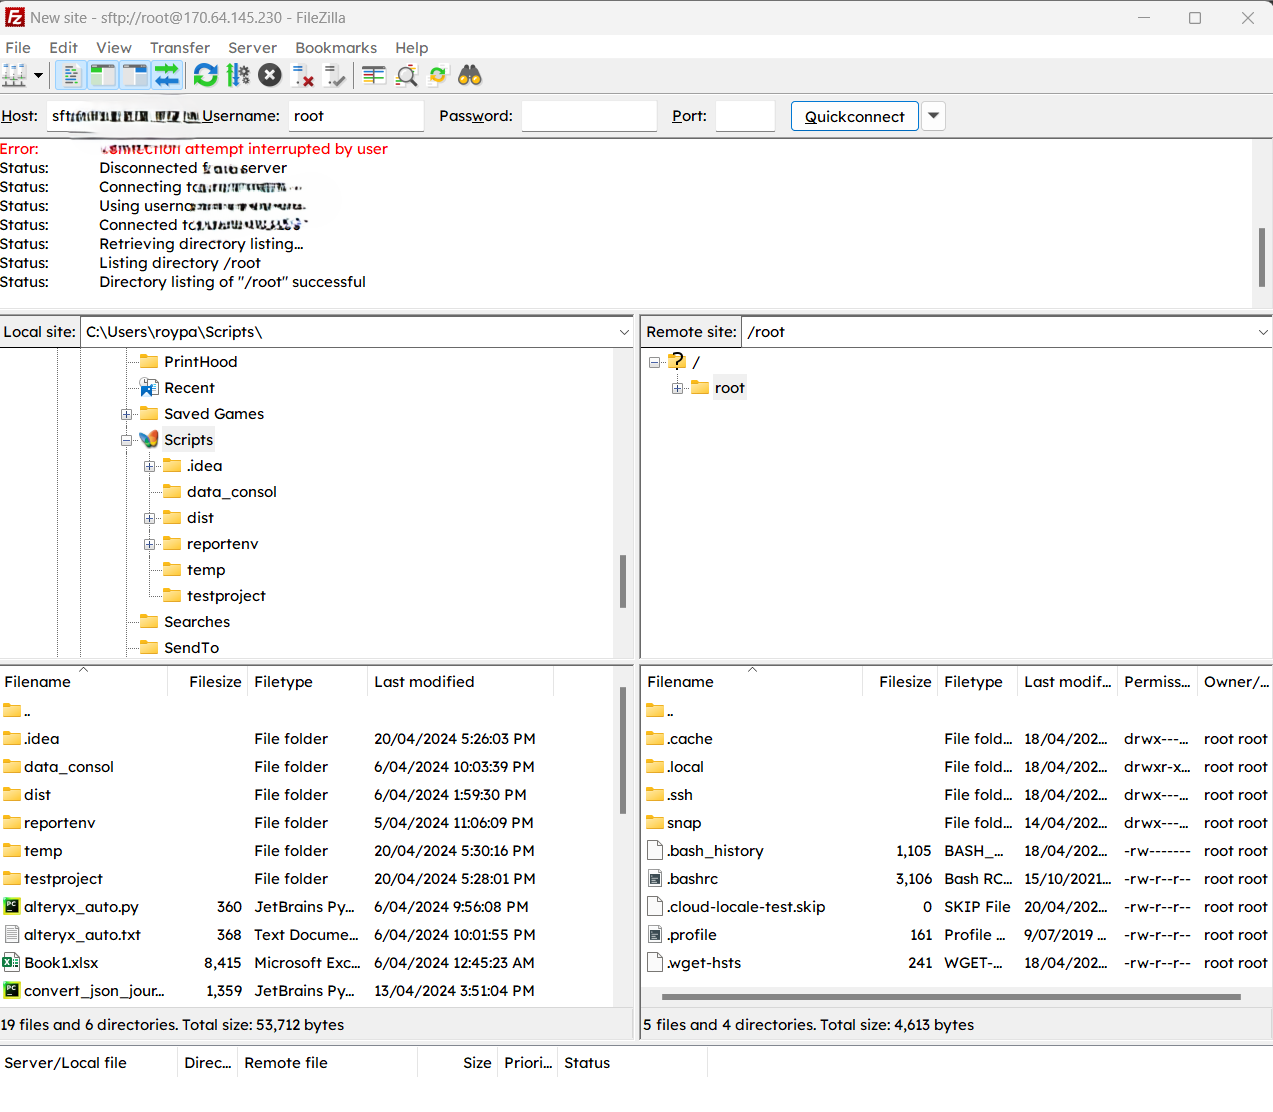Open the Quickconnect history dropdown arrow
The width and height of the screenshot is (1273, 1112).
pos(933,116)
